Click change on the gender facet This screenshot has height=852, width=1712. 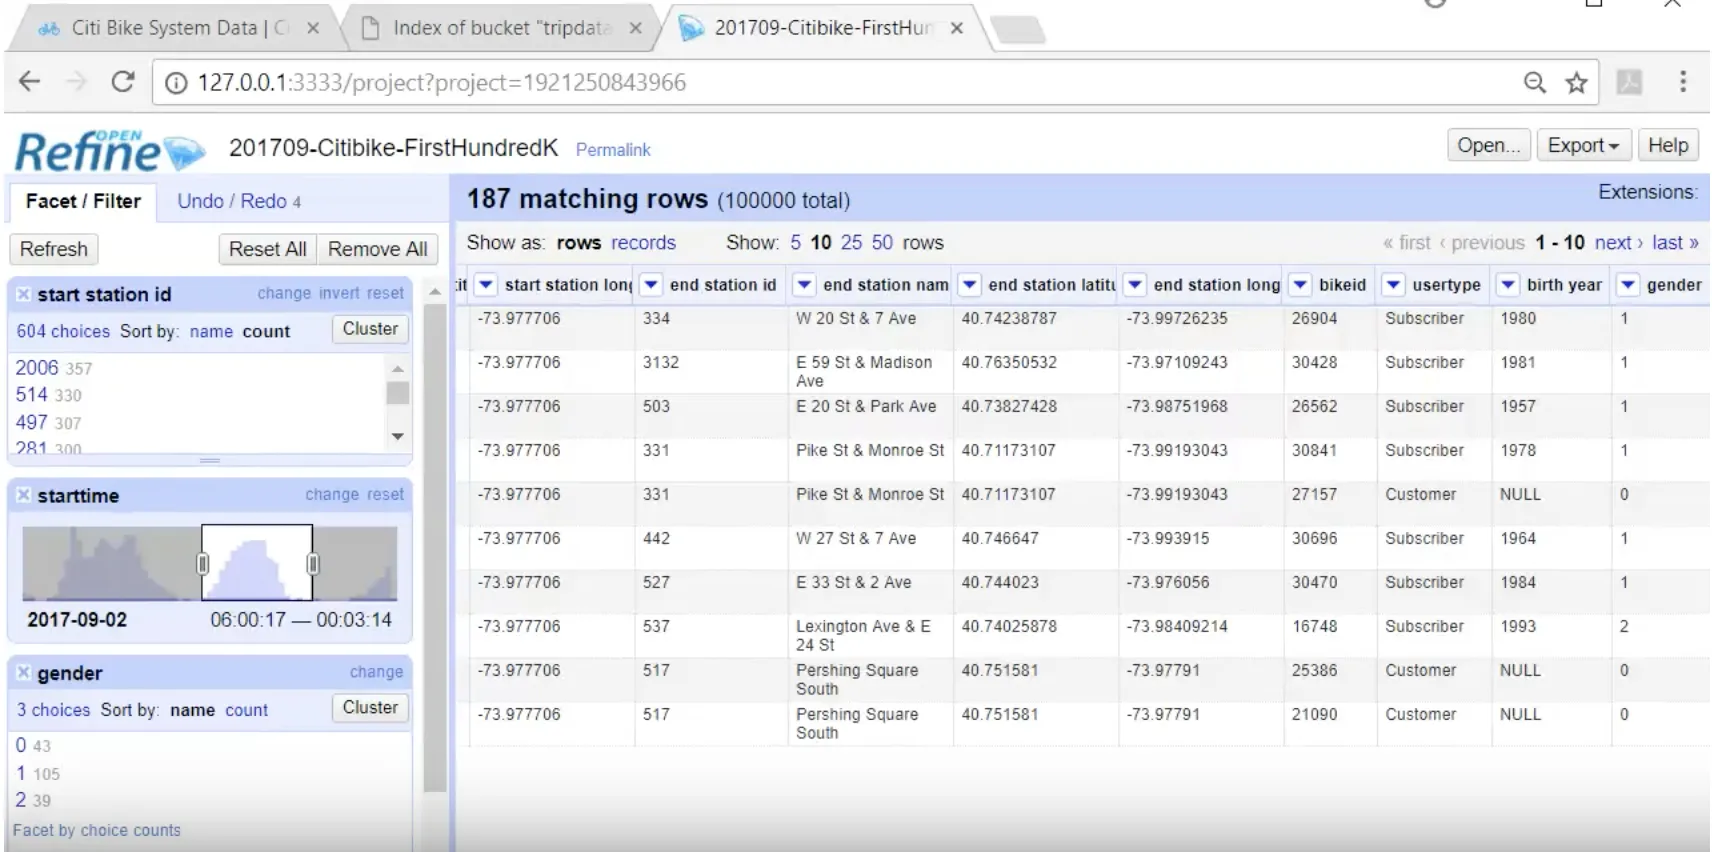[x=376, y=672]
